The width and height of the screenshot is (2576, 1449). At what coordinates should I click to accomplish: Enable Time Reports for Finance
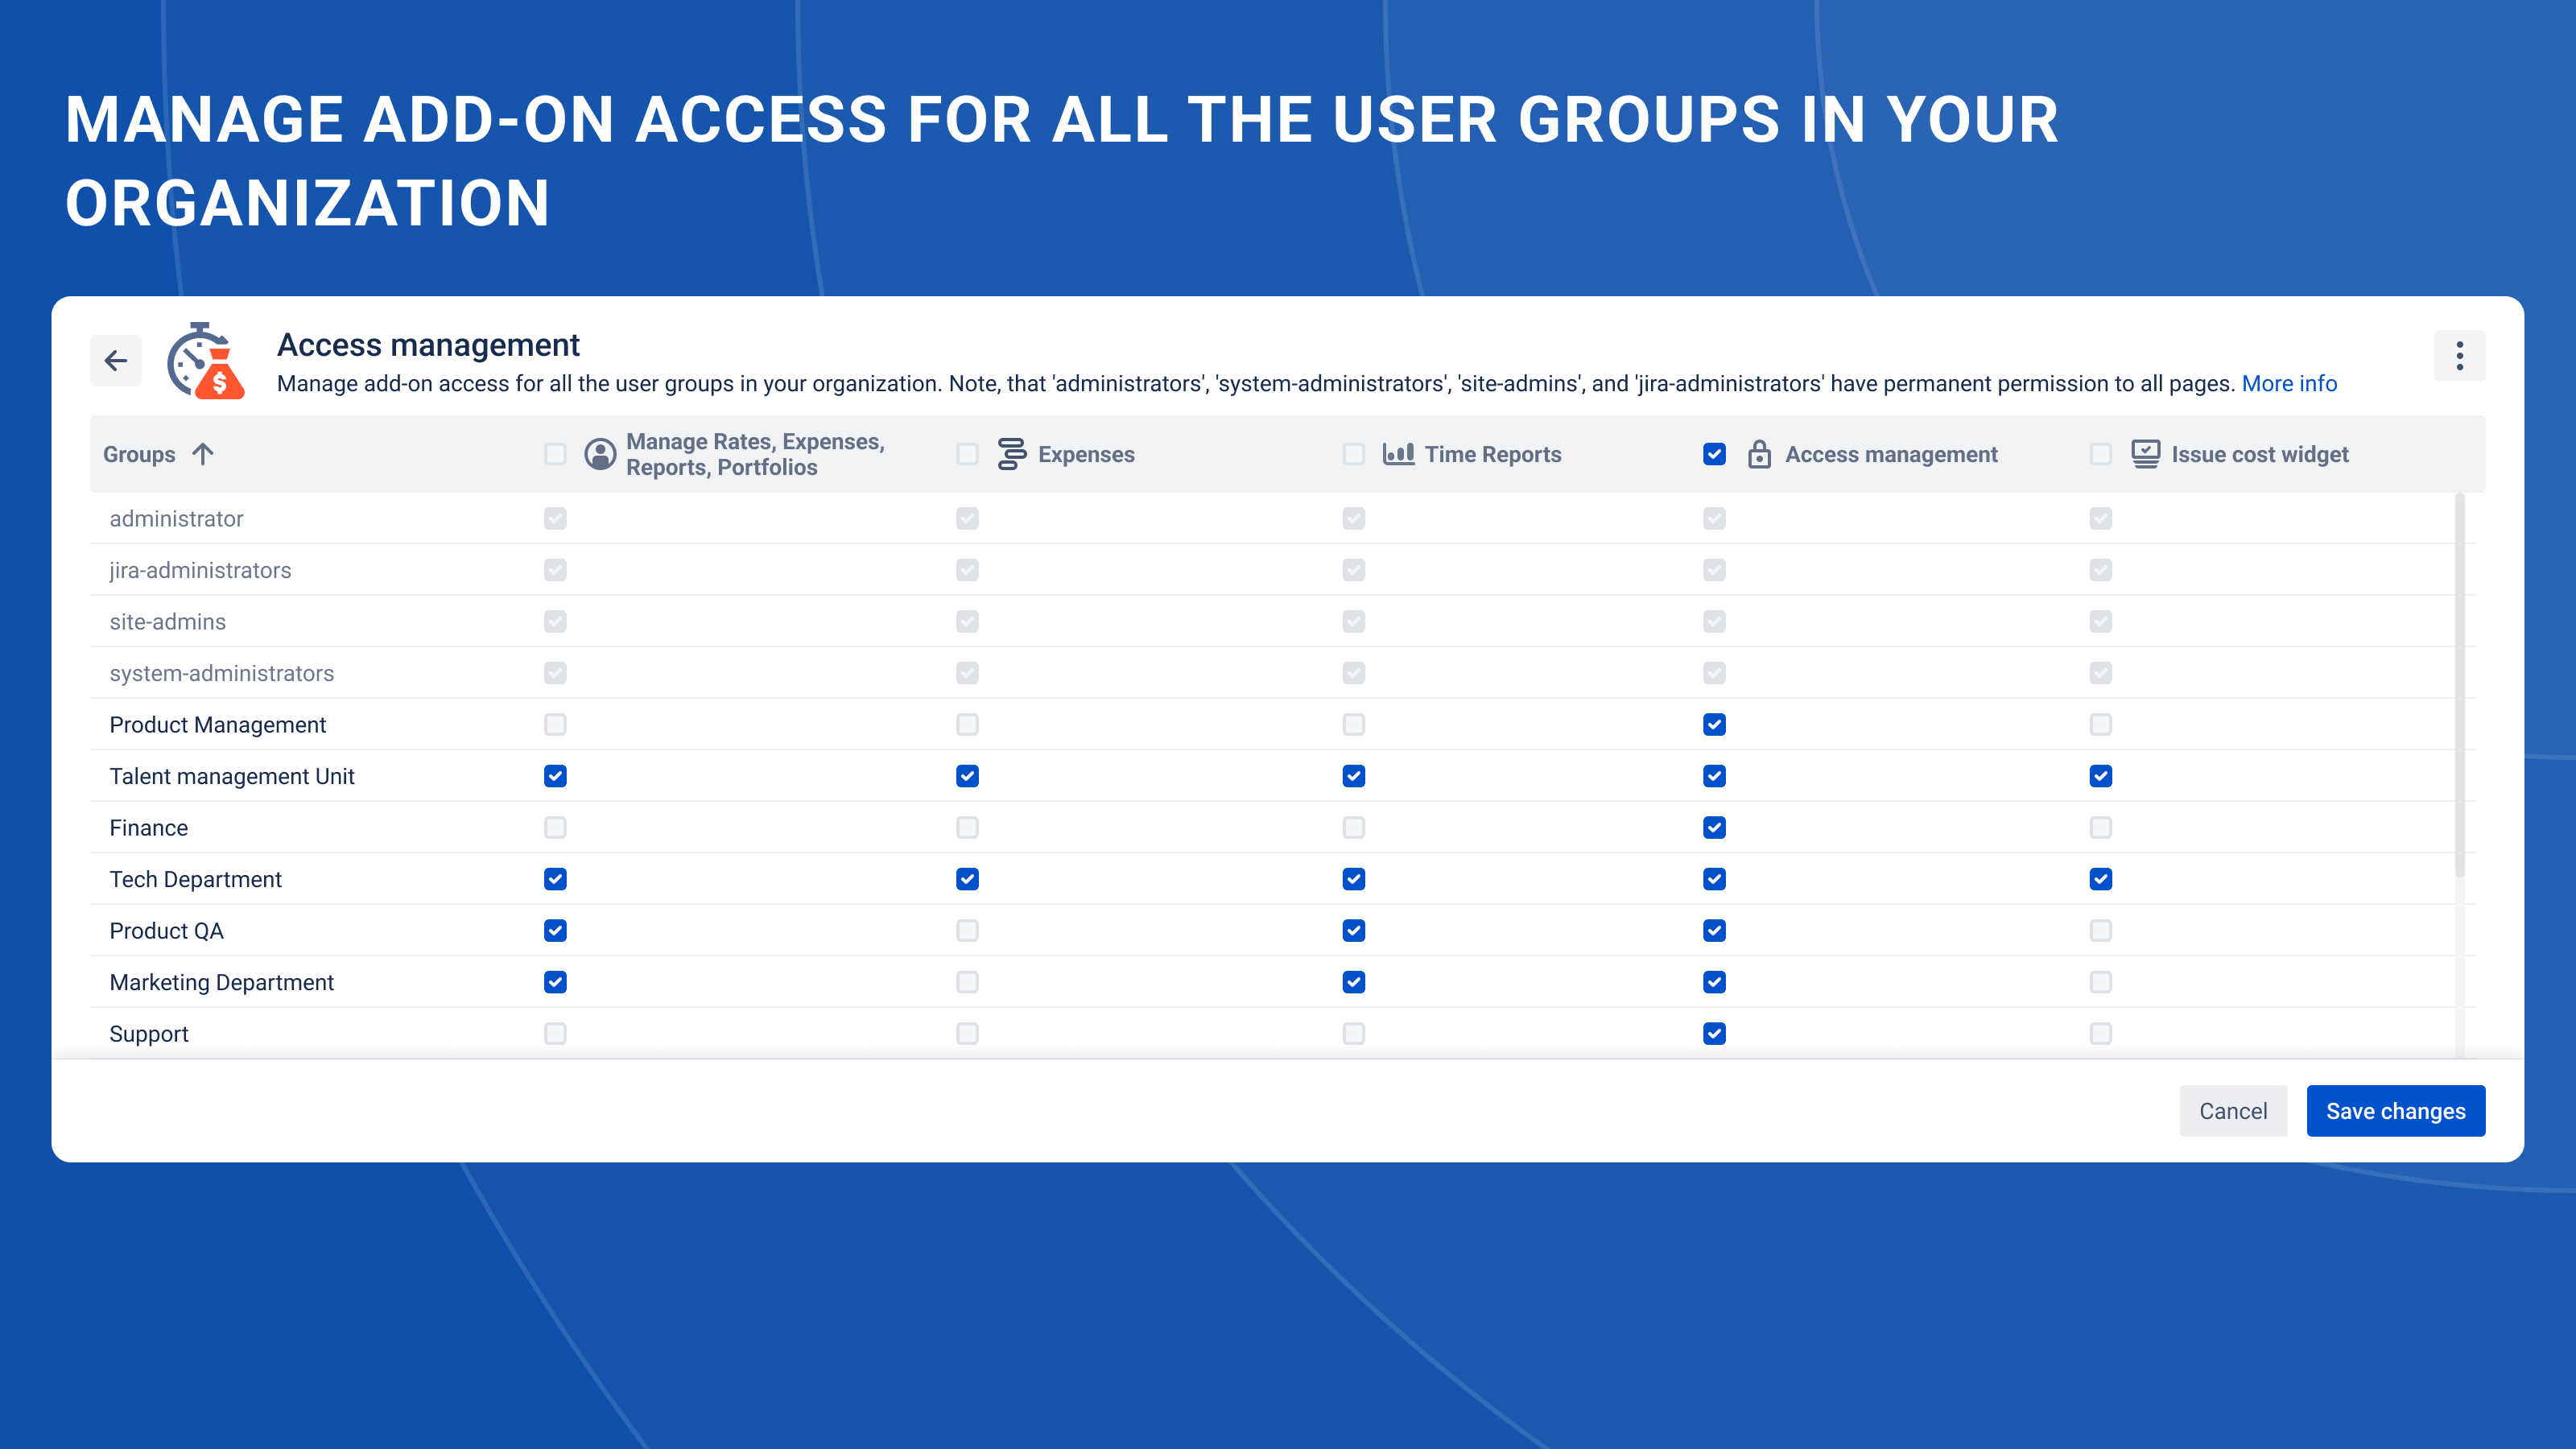tap(1353, 827)
